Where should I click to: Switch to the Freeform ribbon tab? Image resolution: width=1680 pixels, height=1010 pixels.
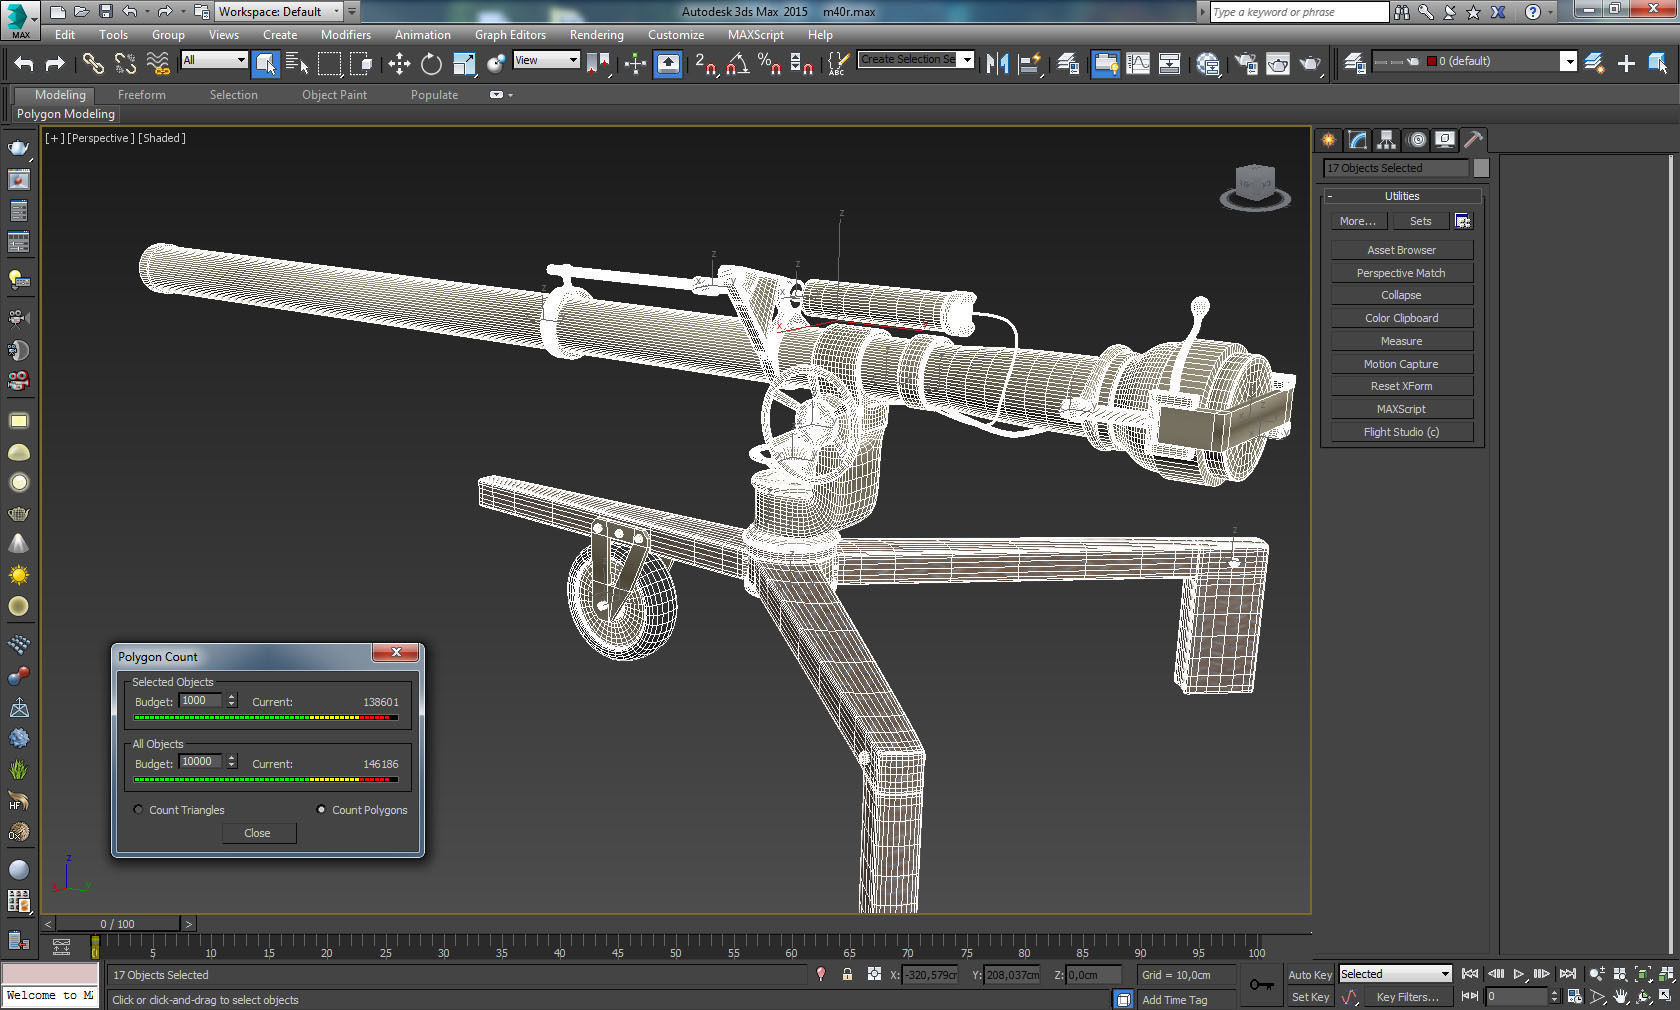(x=142, y=95)
